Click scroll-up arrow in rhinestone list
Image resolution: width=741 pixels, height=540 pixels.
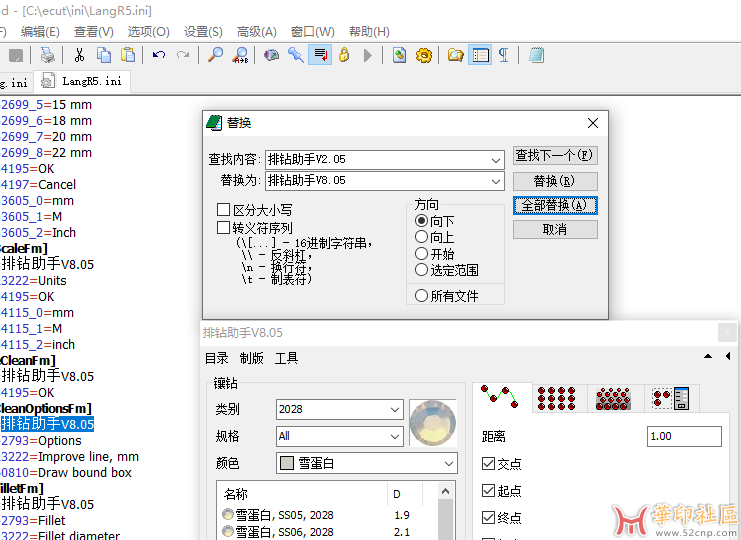pyautogui.click(x=445, y=491)
